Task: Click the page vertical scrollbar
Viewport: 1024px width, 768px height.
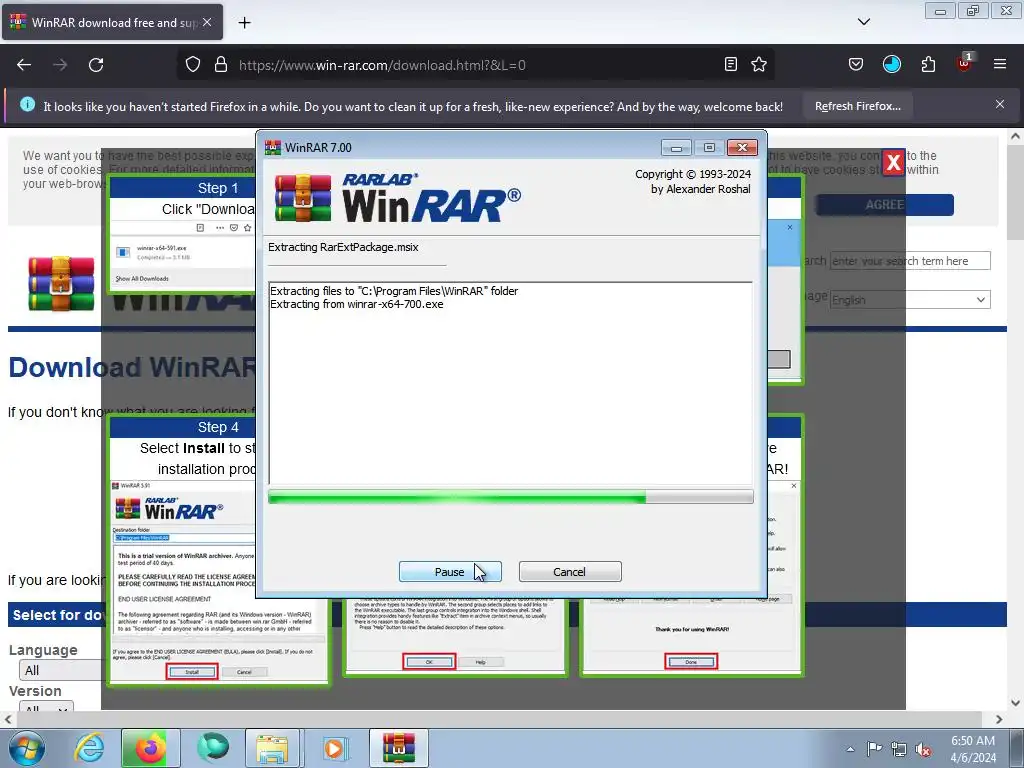Action: click(x=1015, y=420)
